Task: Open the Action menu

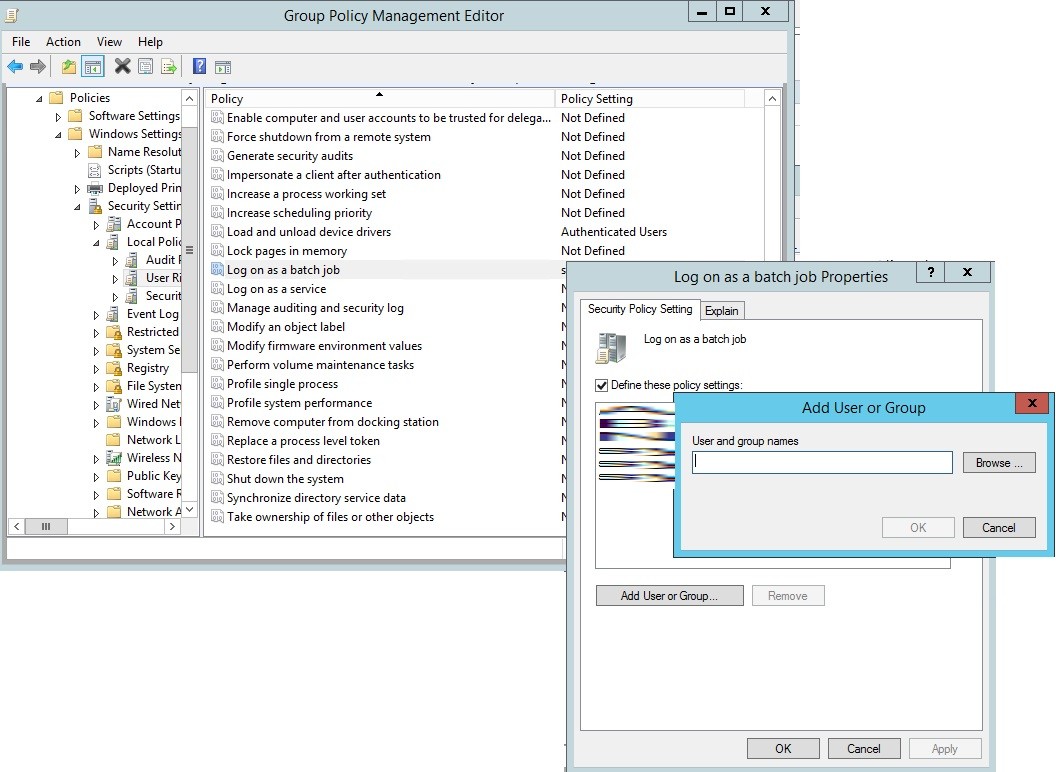Action: [x=63, y=42]
